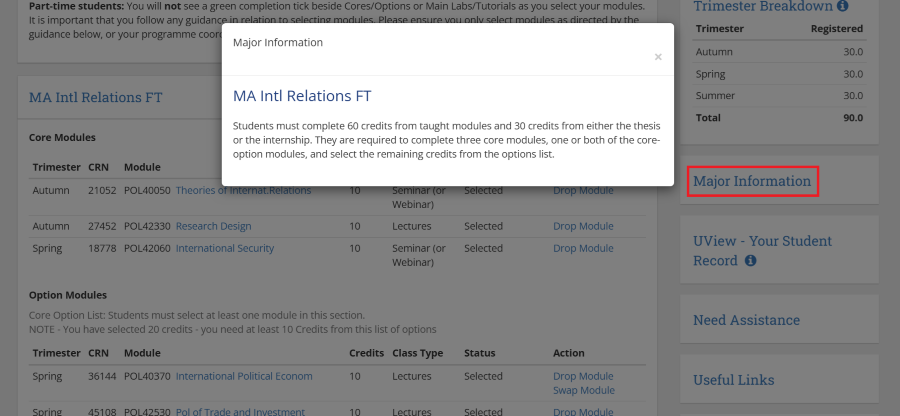Open Pol of Trade and Investment link
The width and height of the screenshot is (900, 416).
[x=240, y=411]
